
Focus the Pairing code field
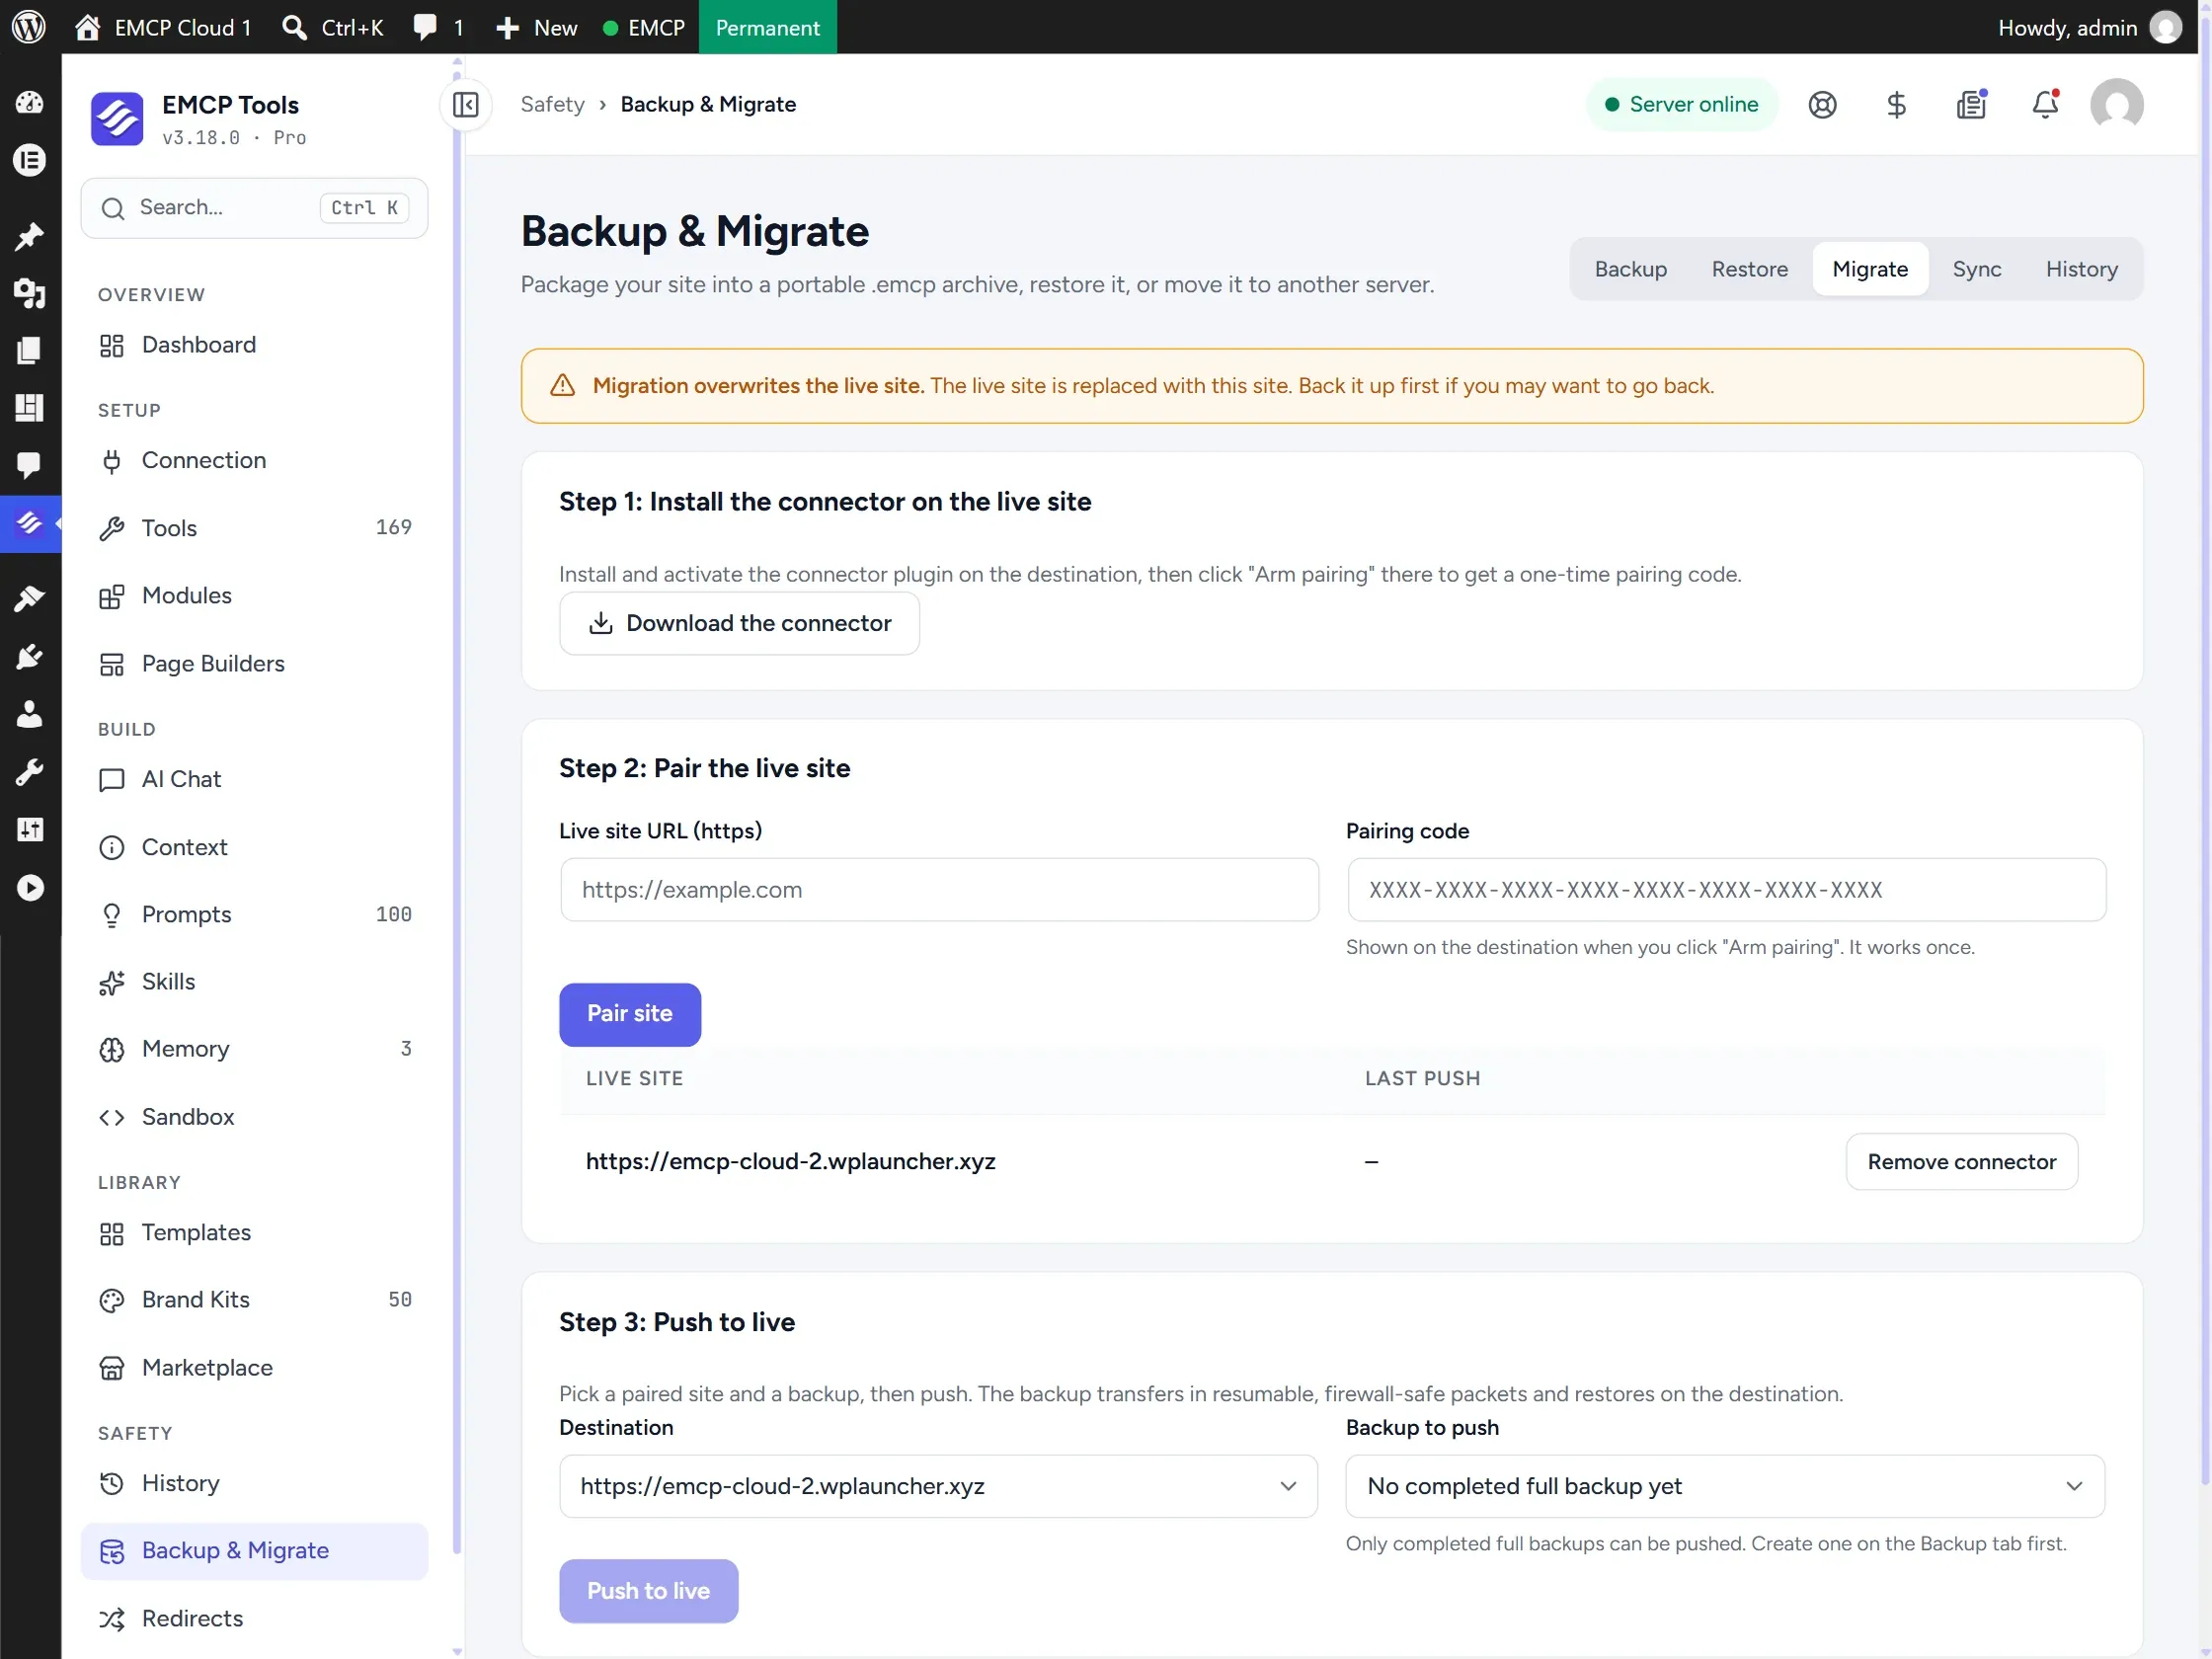point(1726,889)
